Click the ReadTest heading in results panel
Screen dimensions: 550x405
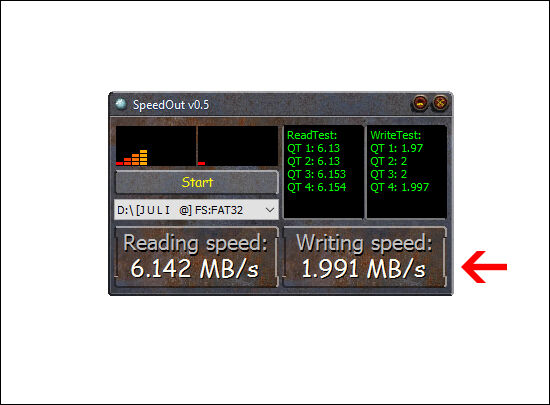pyautogui.click(x=312, y=135)
